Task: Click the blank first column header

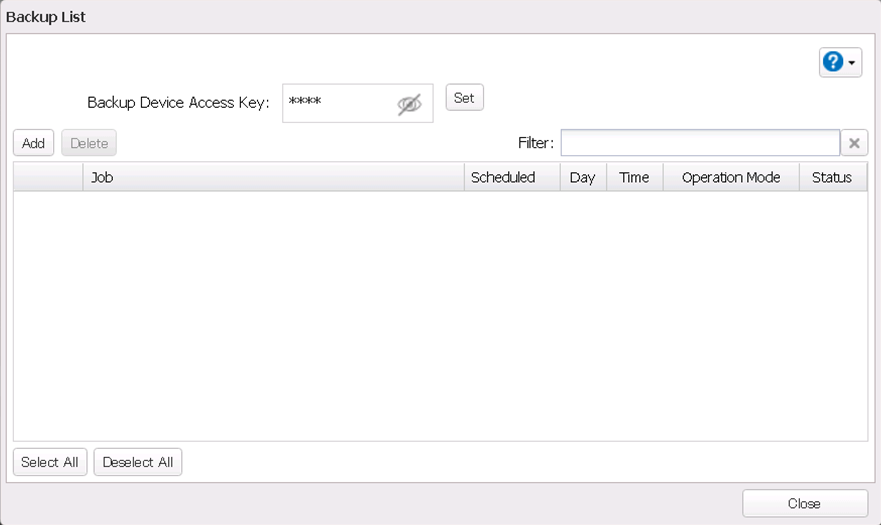Action: click(x=48, y=177)
